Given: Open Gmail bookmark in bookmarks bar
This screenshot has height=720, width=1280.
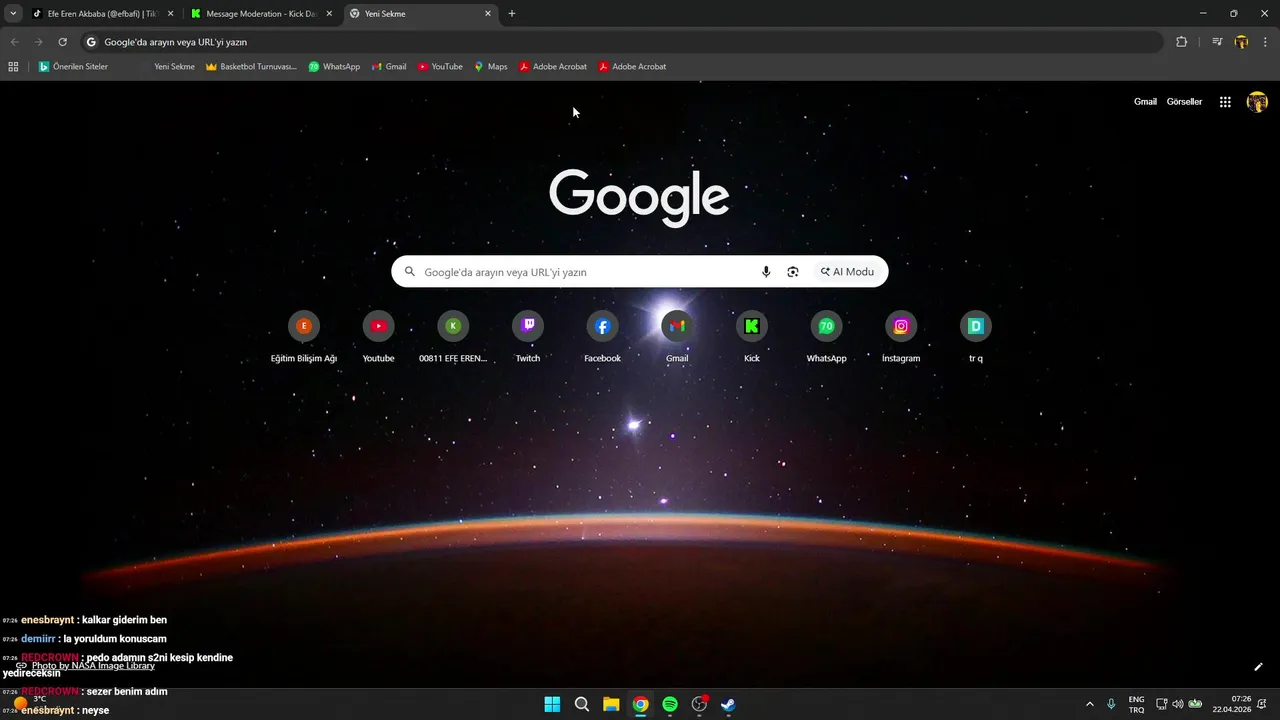Looking at the screenshot, I should pyautogui.click(x=388, y=67).
